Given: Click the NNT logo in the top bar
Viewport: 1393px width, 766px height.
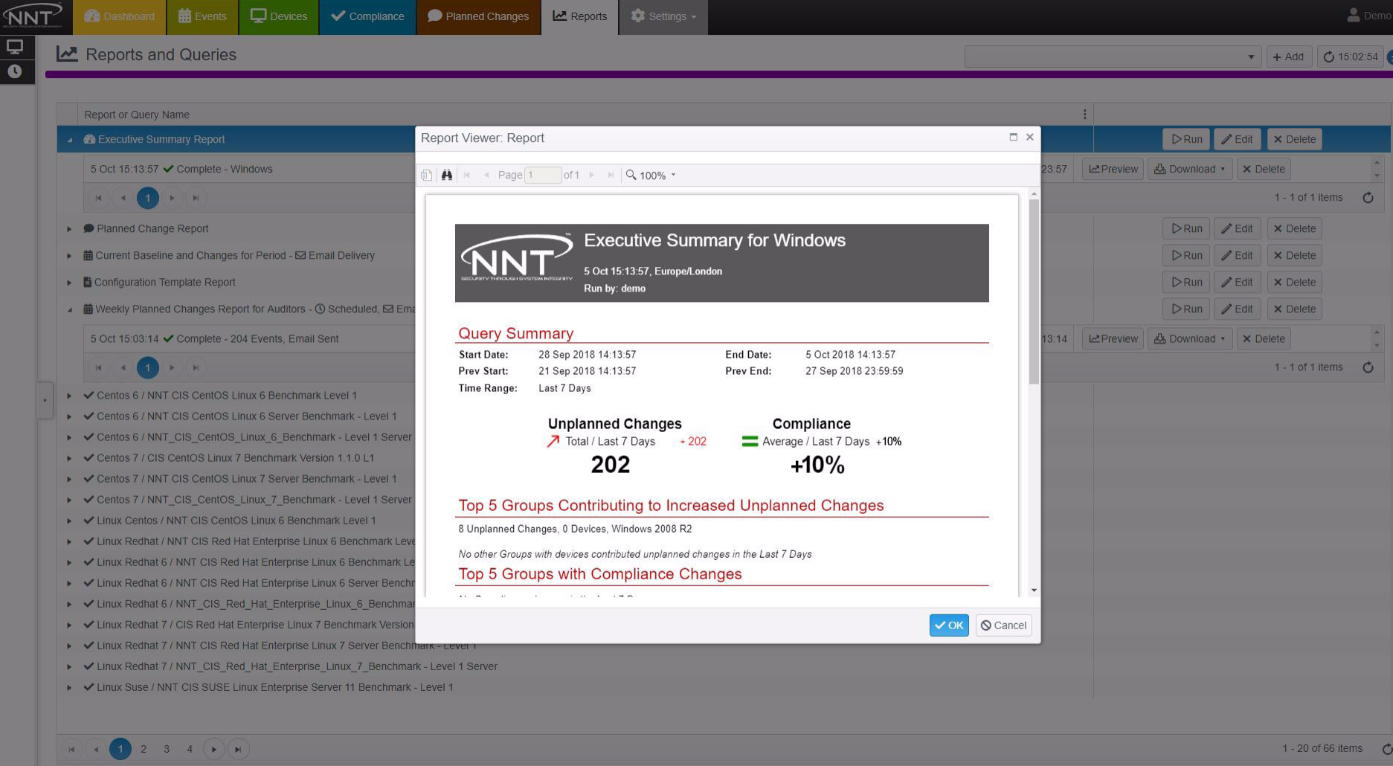Looking at the screenshot, I should pos(33,15).
